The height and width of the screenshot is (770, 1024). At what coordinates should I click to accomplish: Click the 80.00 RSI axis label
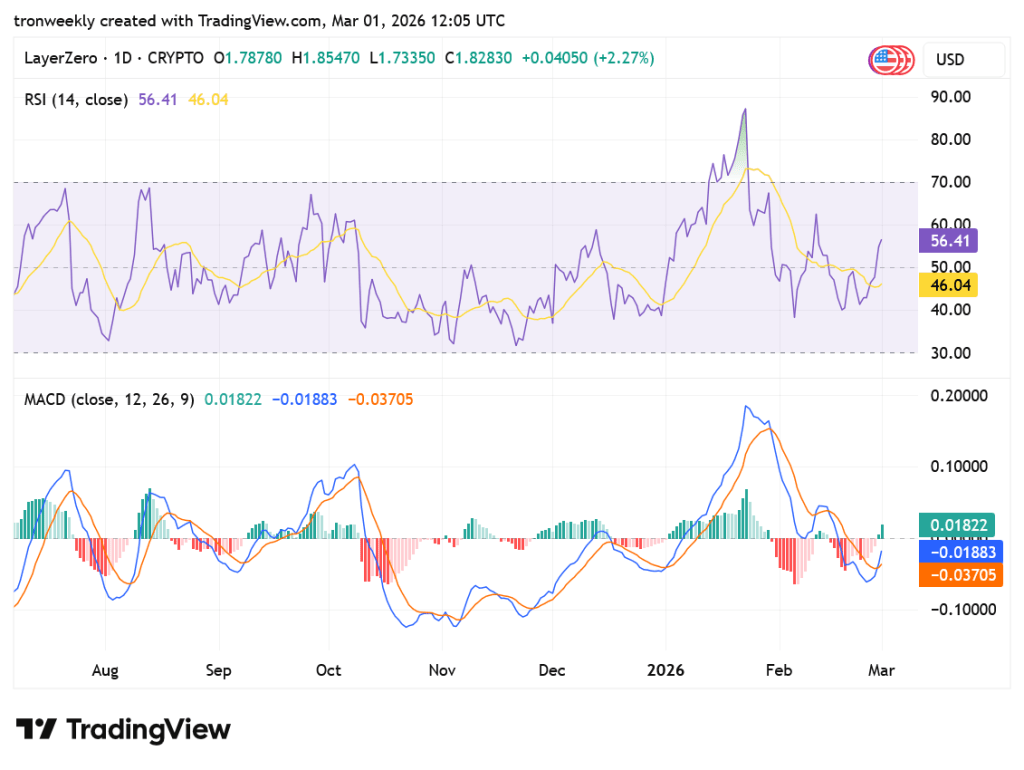point(950,139)
